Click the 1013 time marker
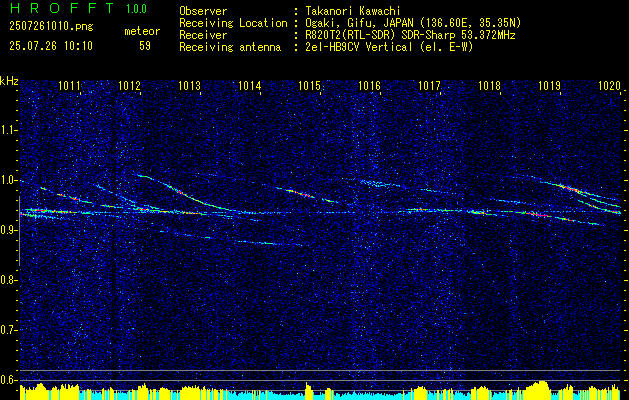The width and height of the screenshot is (629, 400). [189, 85]
